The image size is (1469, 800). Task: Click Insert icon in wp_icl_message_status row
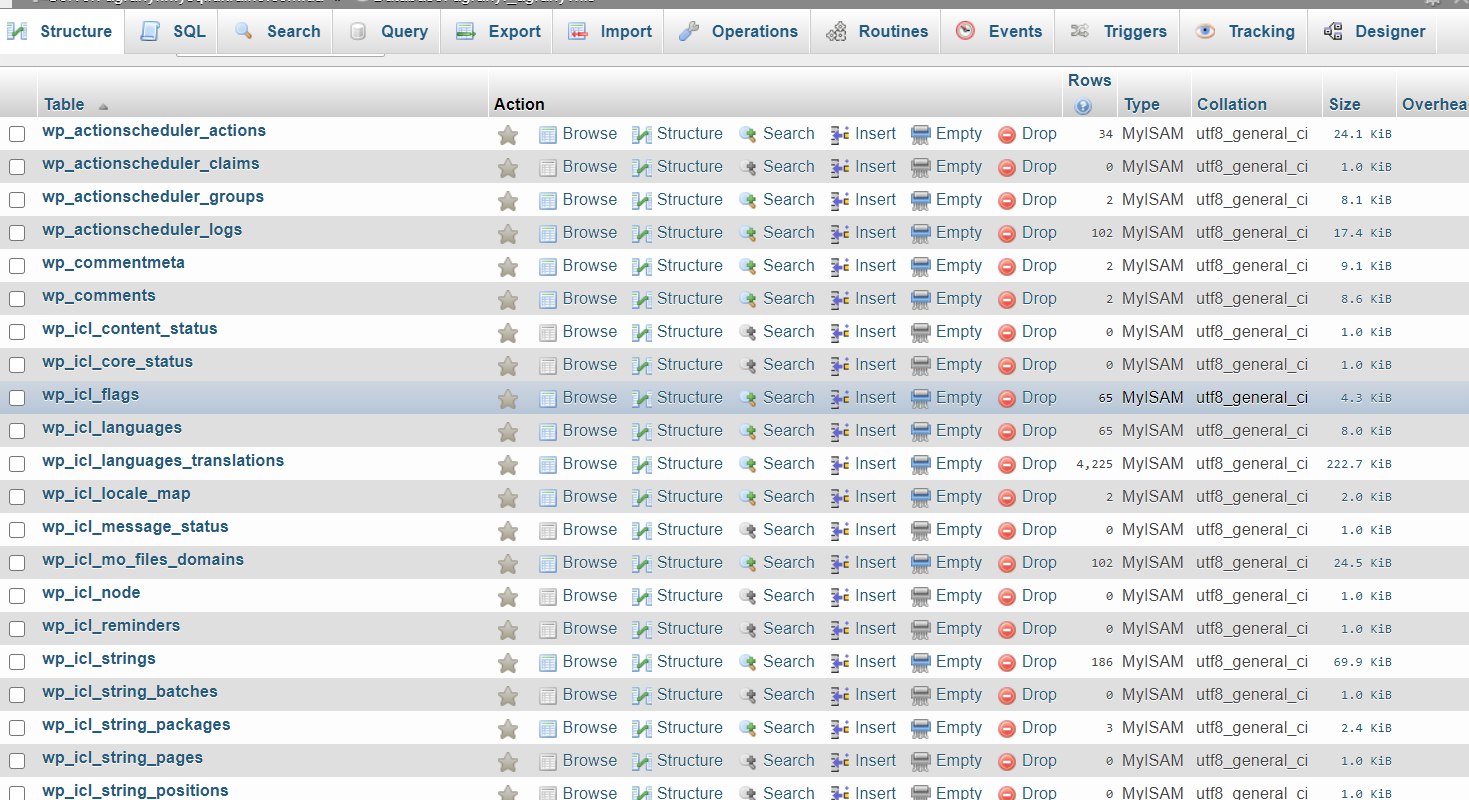841,531
